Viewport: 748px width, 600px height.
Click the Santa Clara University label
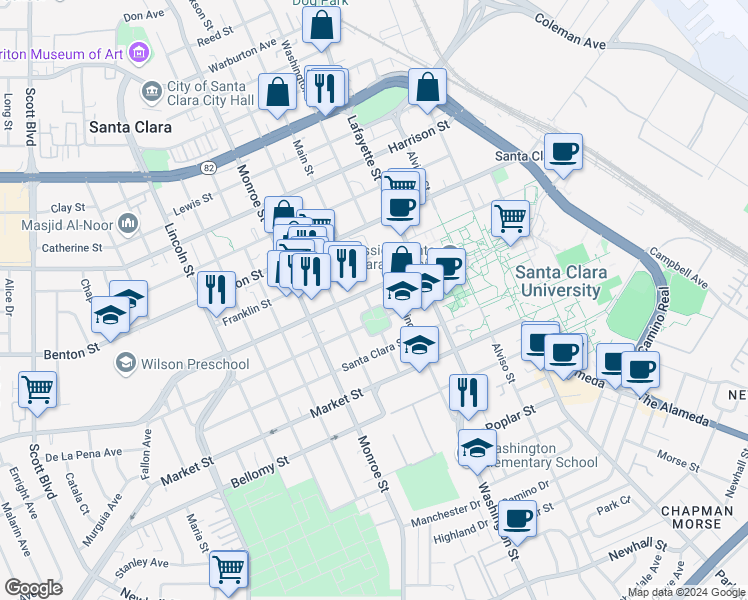(561, 281)
